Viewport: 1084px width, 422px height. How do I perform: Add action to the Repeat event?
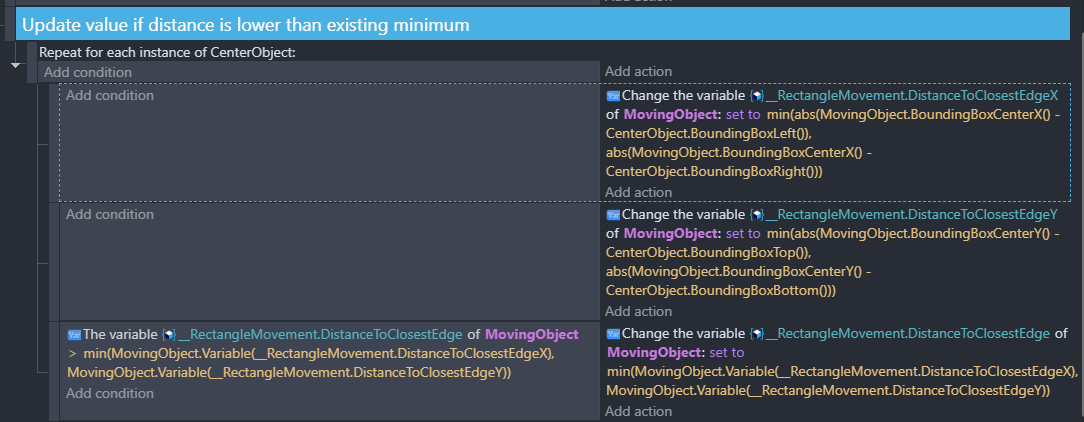[x=638, y=71]
